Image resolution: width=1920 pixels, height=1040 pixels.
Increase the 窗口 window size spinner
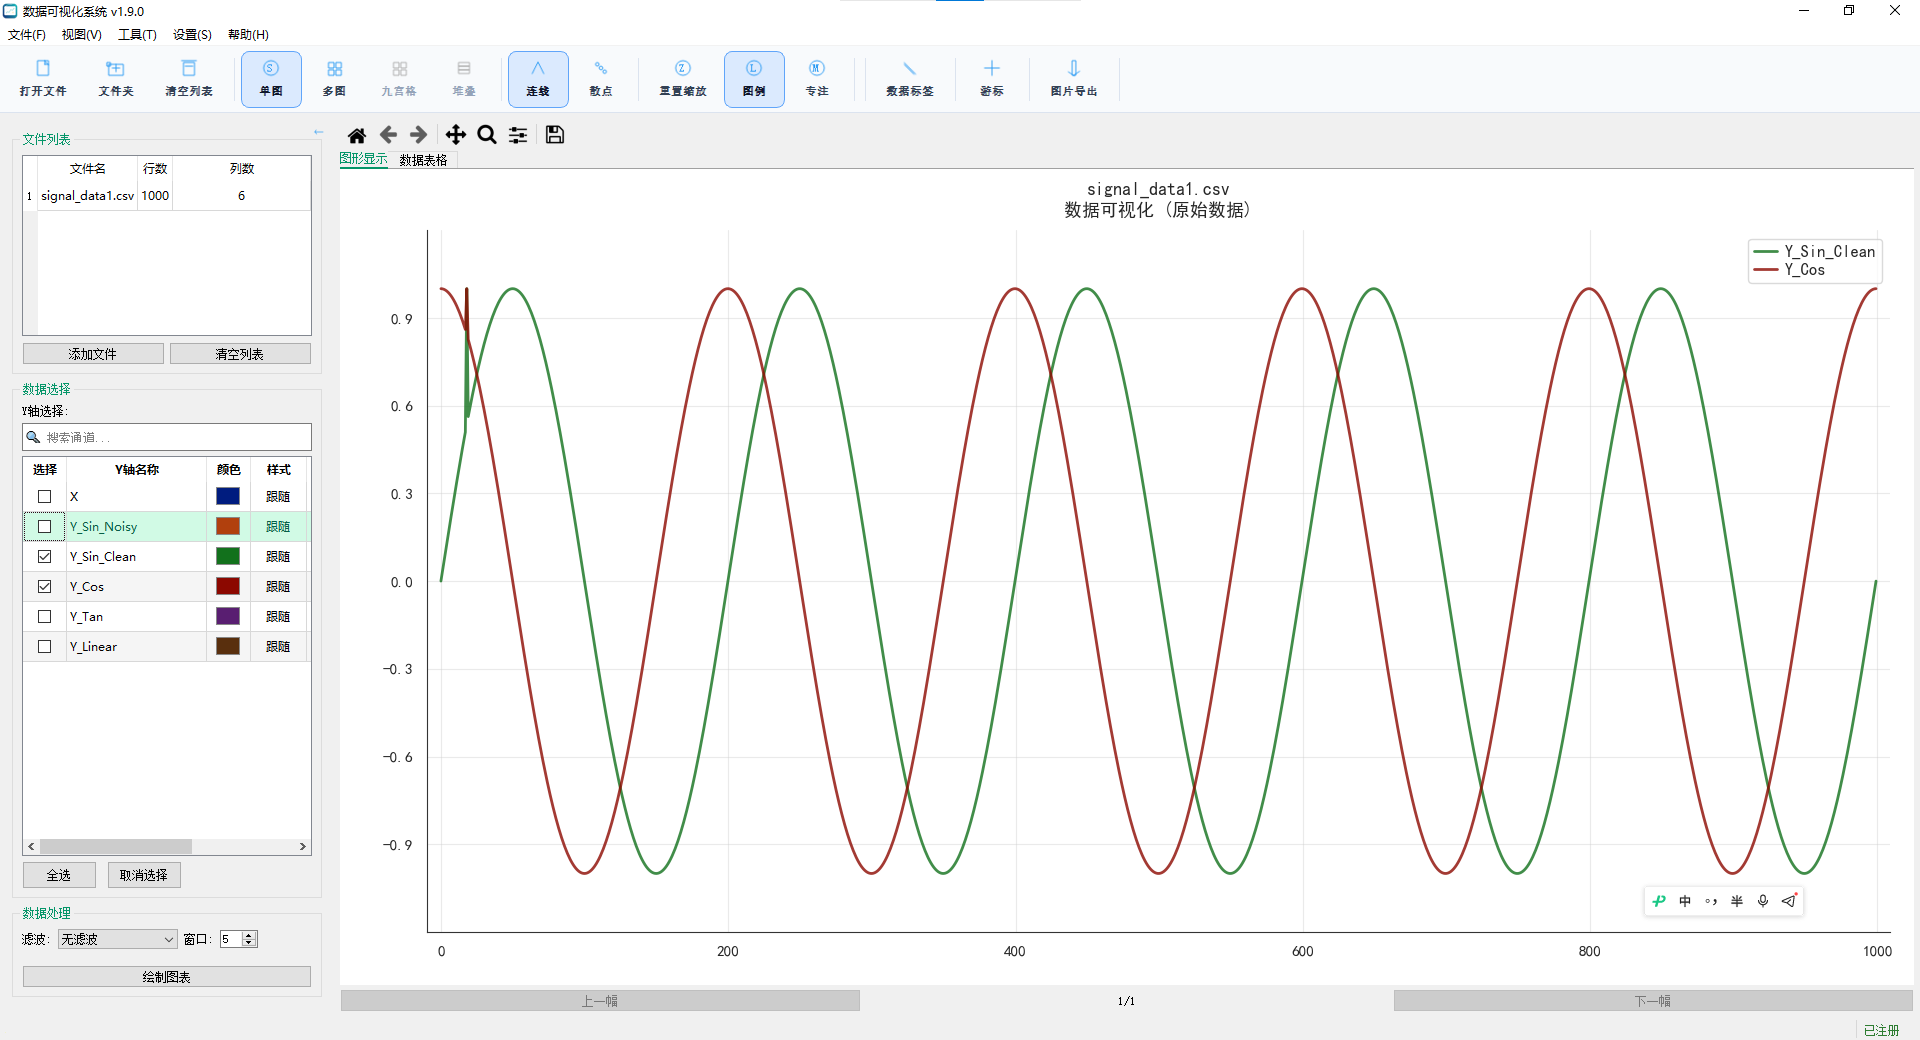click(250, 935)
